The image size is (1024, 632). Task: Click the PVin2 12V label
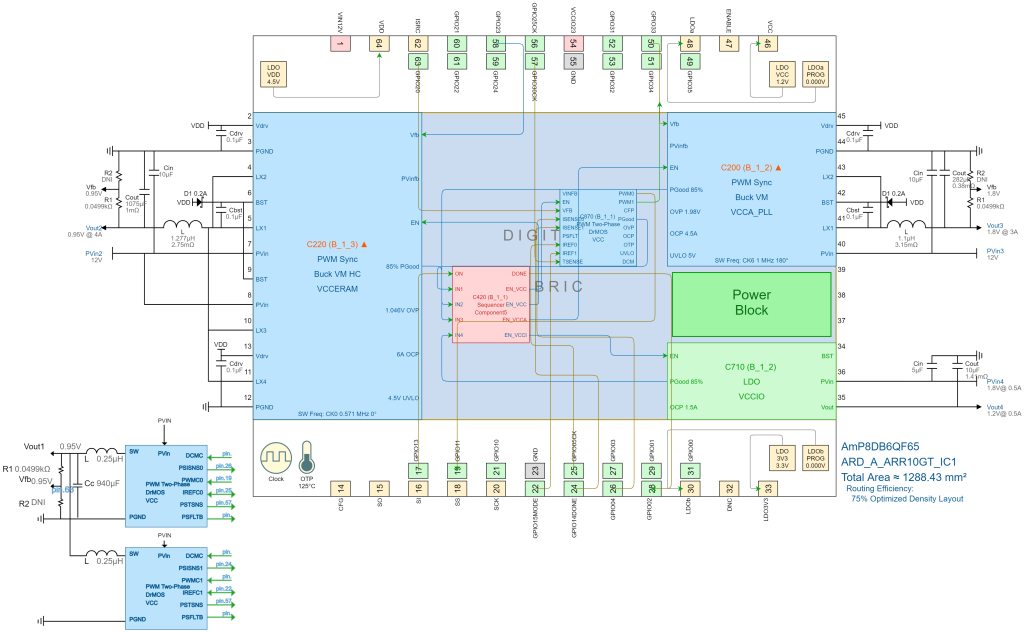point(94,257)
